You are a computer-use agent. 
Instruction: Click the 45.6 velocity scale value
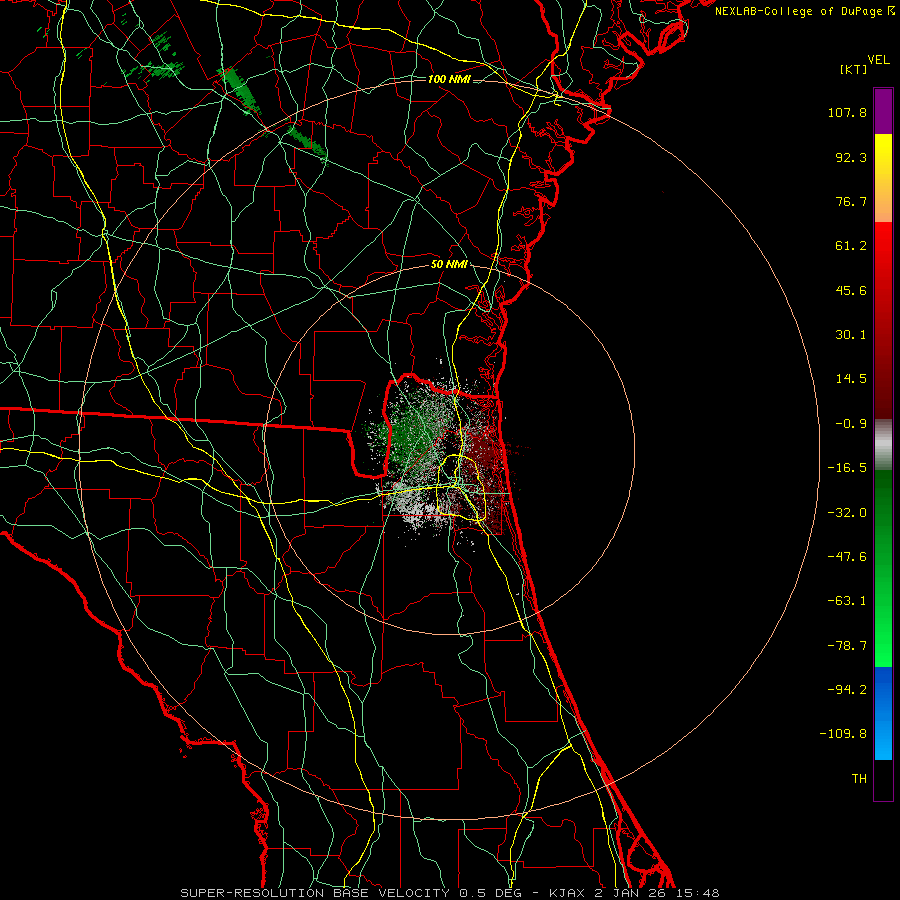[851, 290]
